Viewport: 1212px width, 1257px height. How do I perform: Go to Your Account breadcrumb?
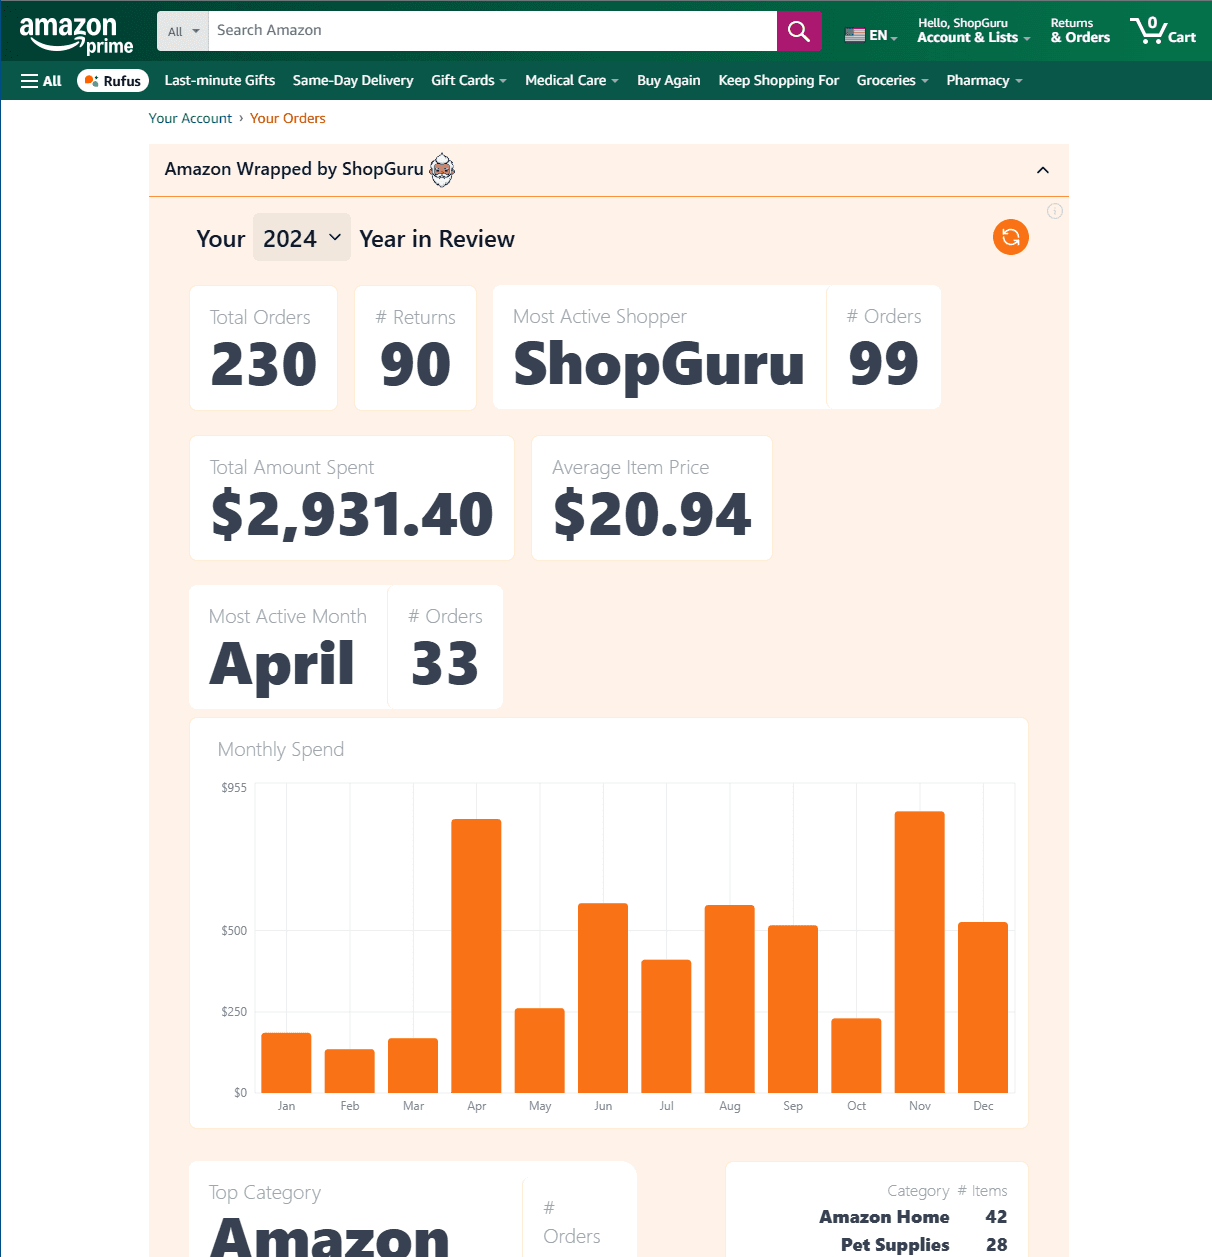click(x=190, y=118)
